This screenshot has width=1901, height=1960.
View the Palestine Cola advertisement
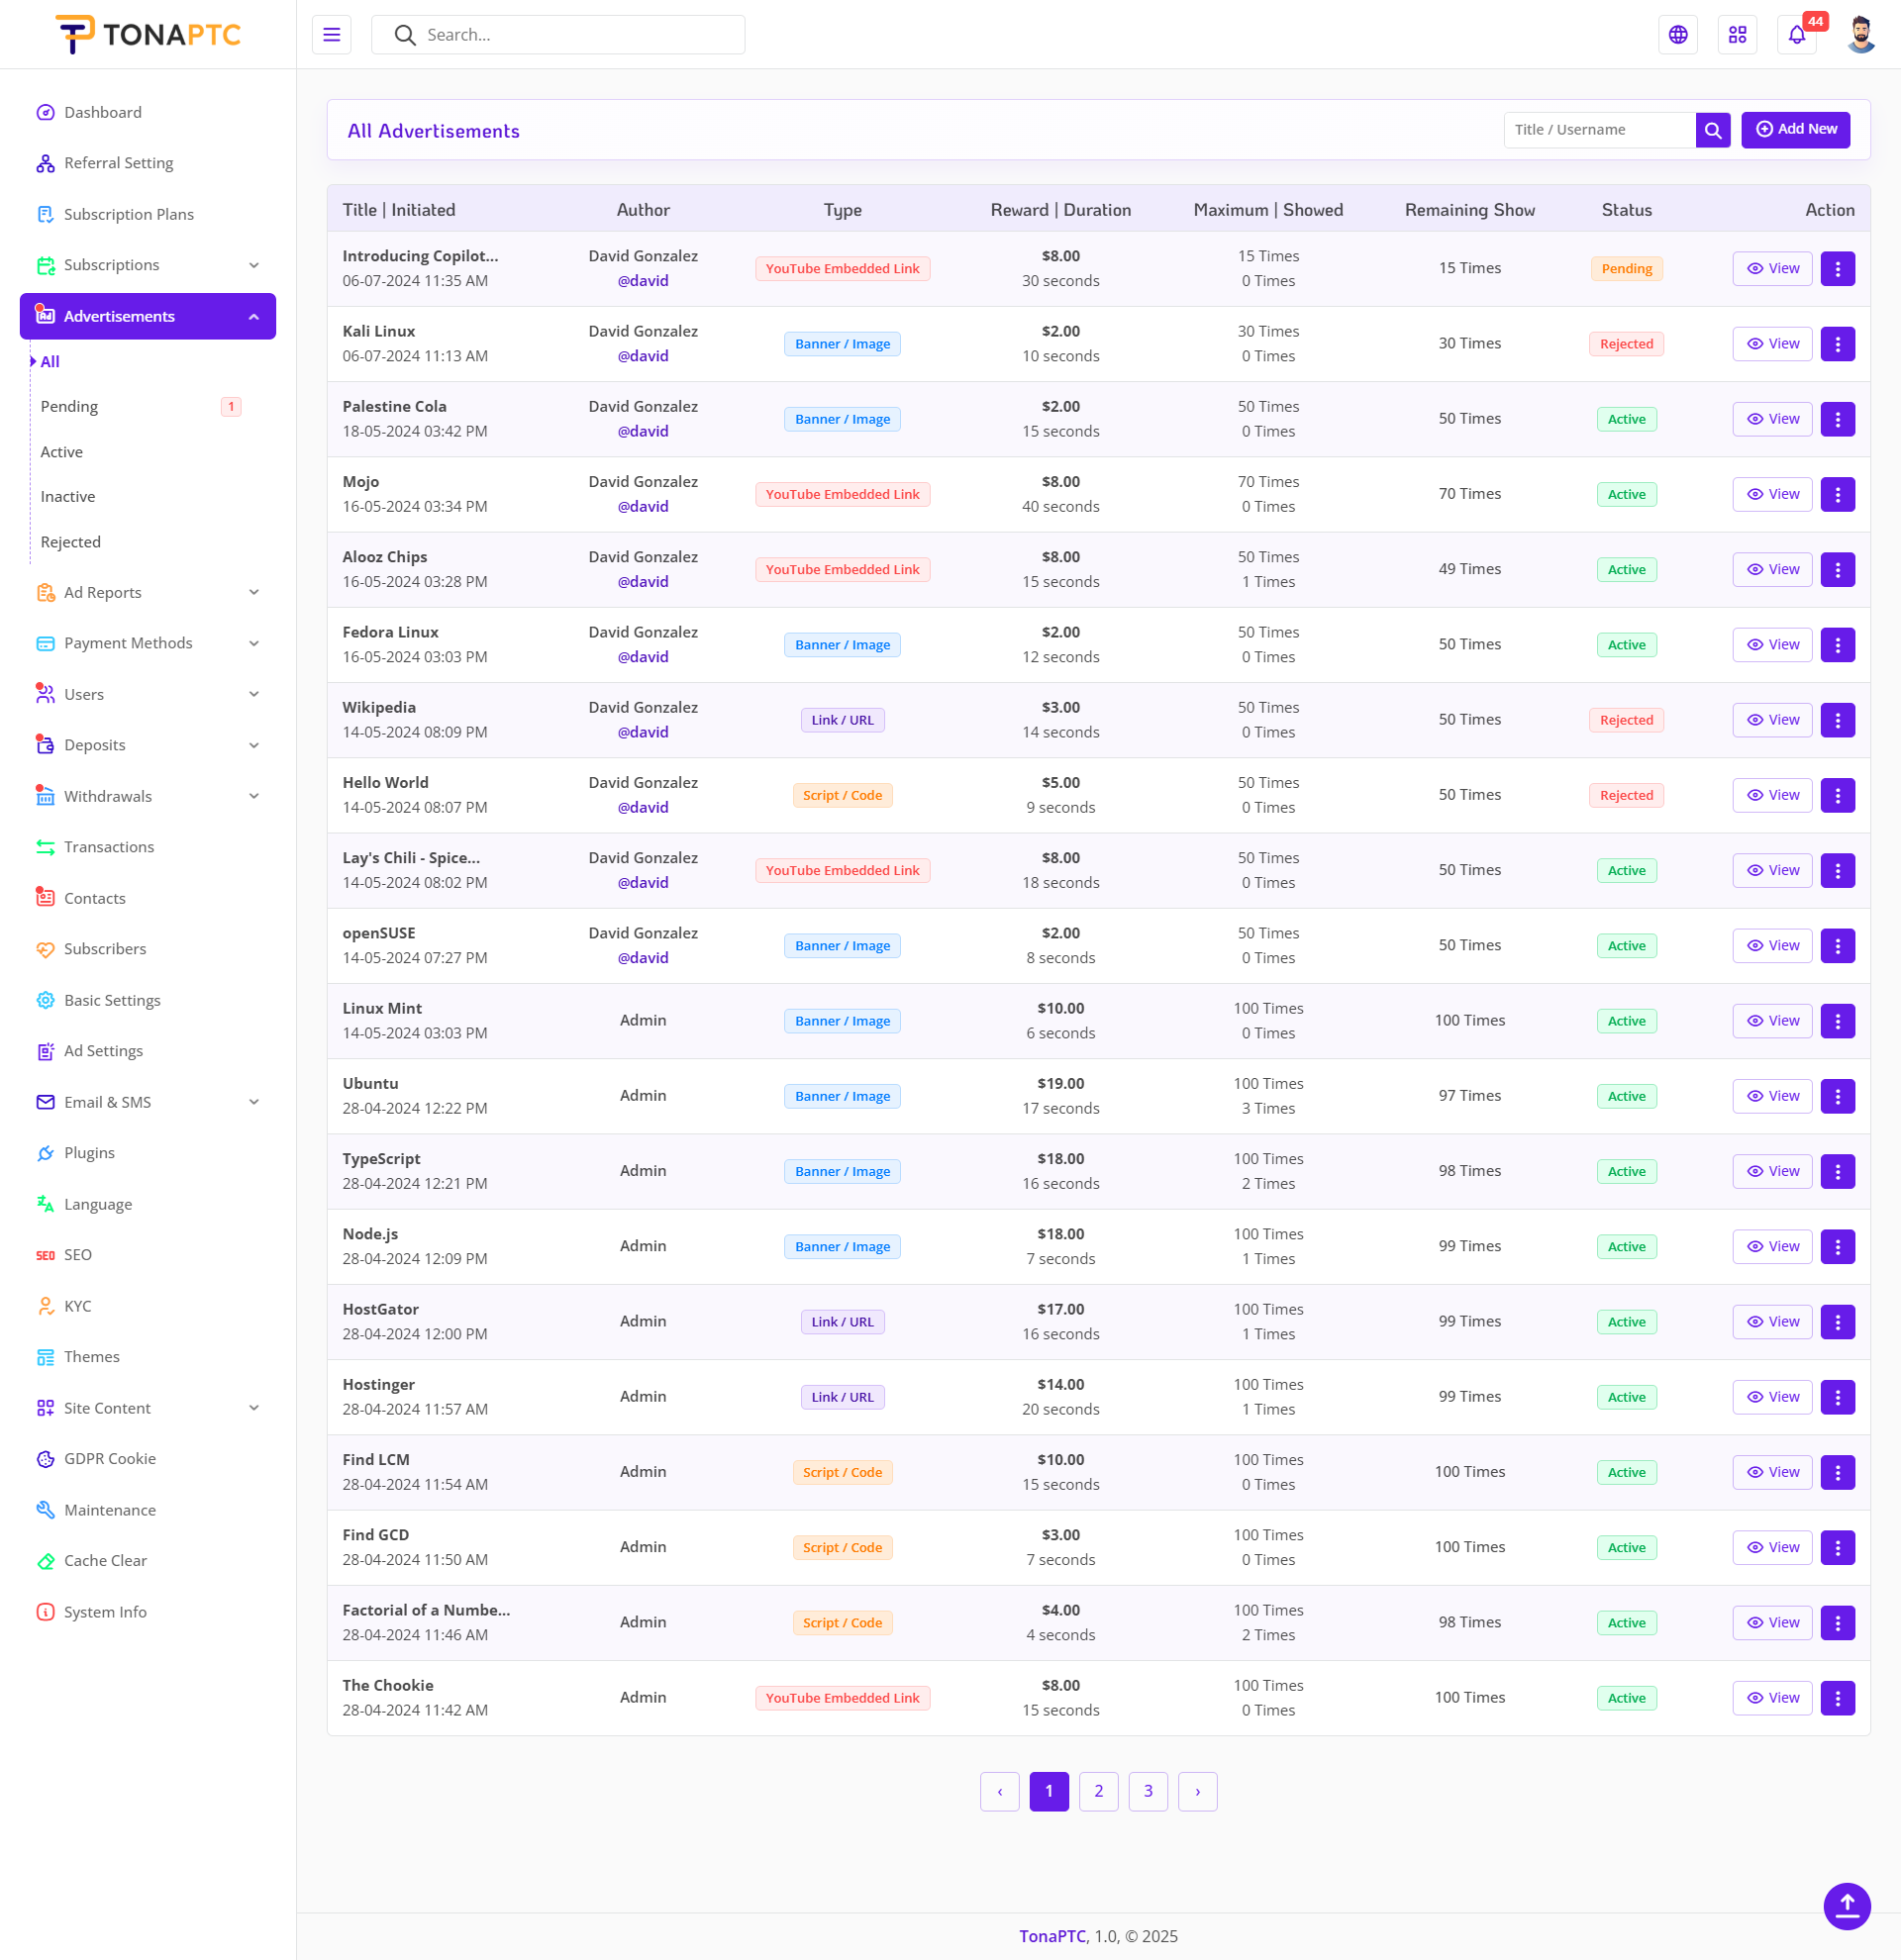(1771, 419)
